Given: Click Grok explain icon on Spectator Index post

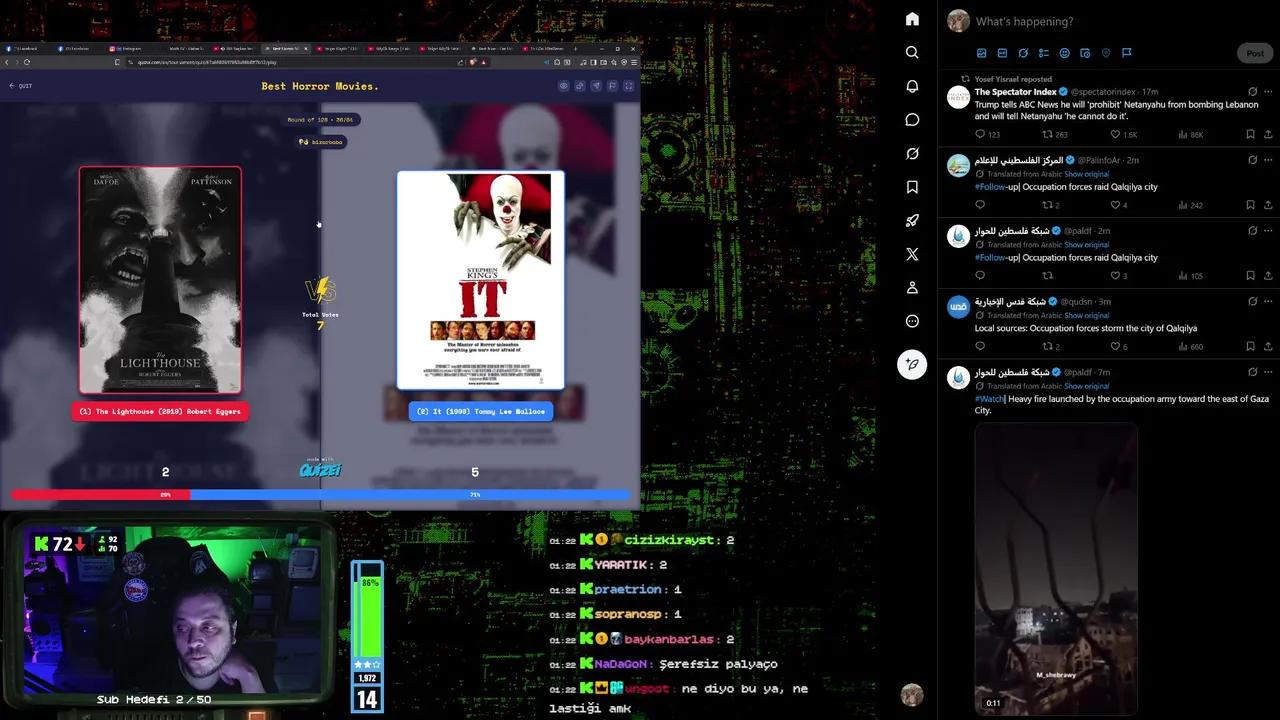Looking at the screenshot, I should click(x=1252, y=92).
